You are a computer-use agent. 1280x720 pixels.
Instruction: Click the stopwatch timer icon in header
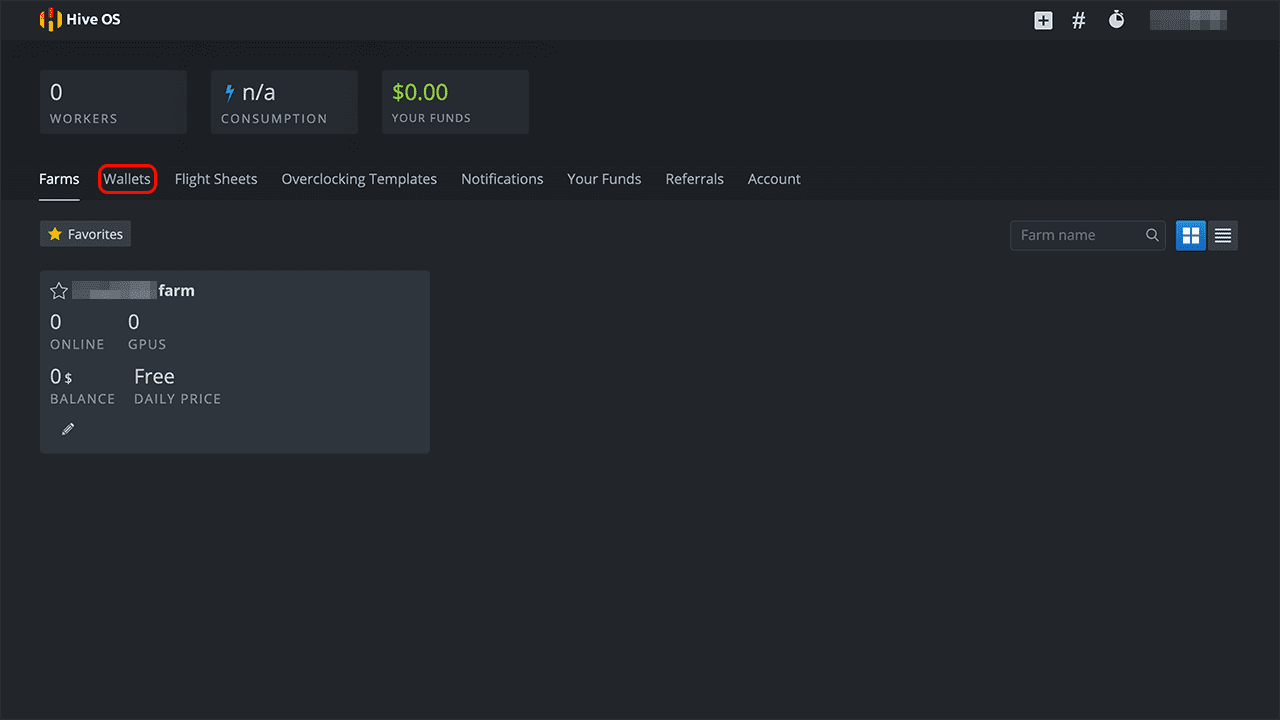[x=1116, y=20]
